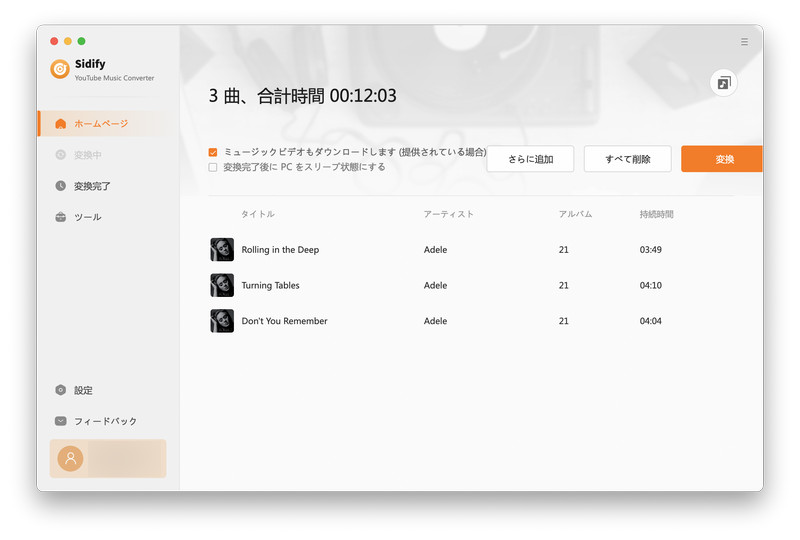Minimize the window with the yellow button
Viewport: 800px width, 540px height.
coord(68,41)
